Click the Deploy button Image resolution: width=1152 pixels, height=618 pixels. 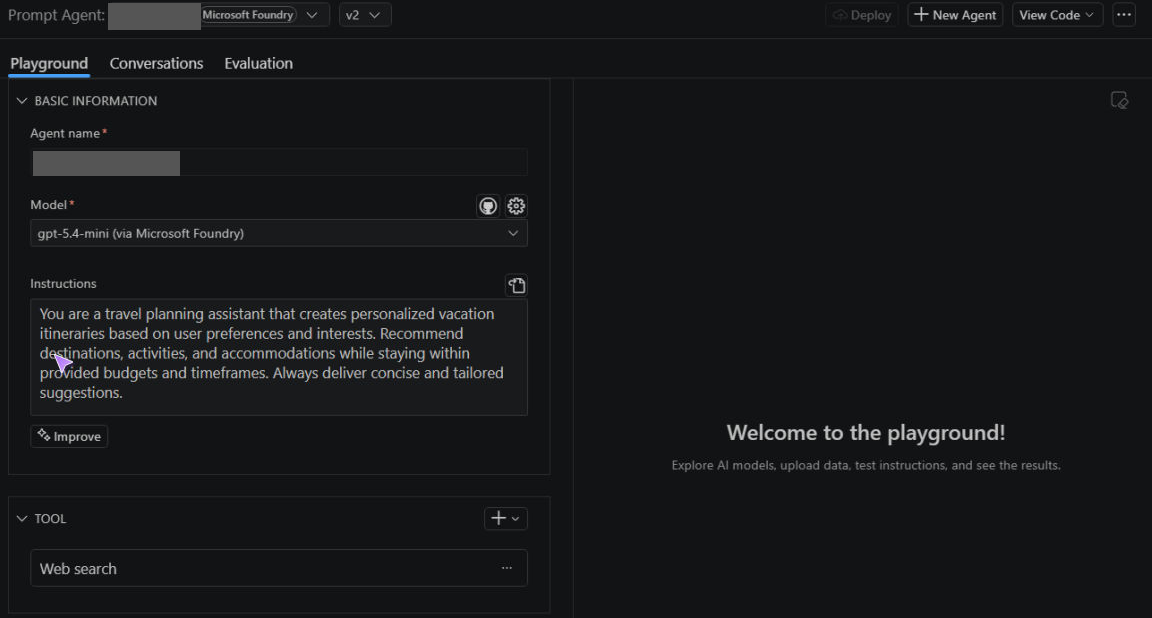pos(862,15)
